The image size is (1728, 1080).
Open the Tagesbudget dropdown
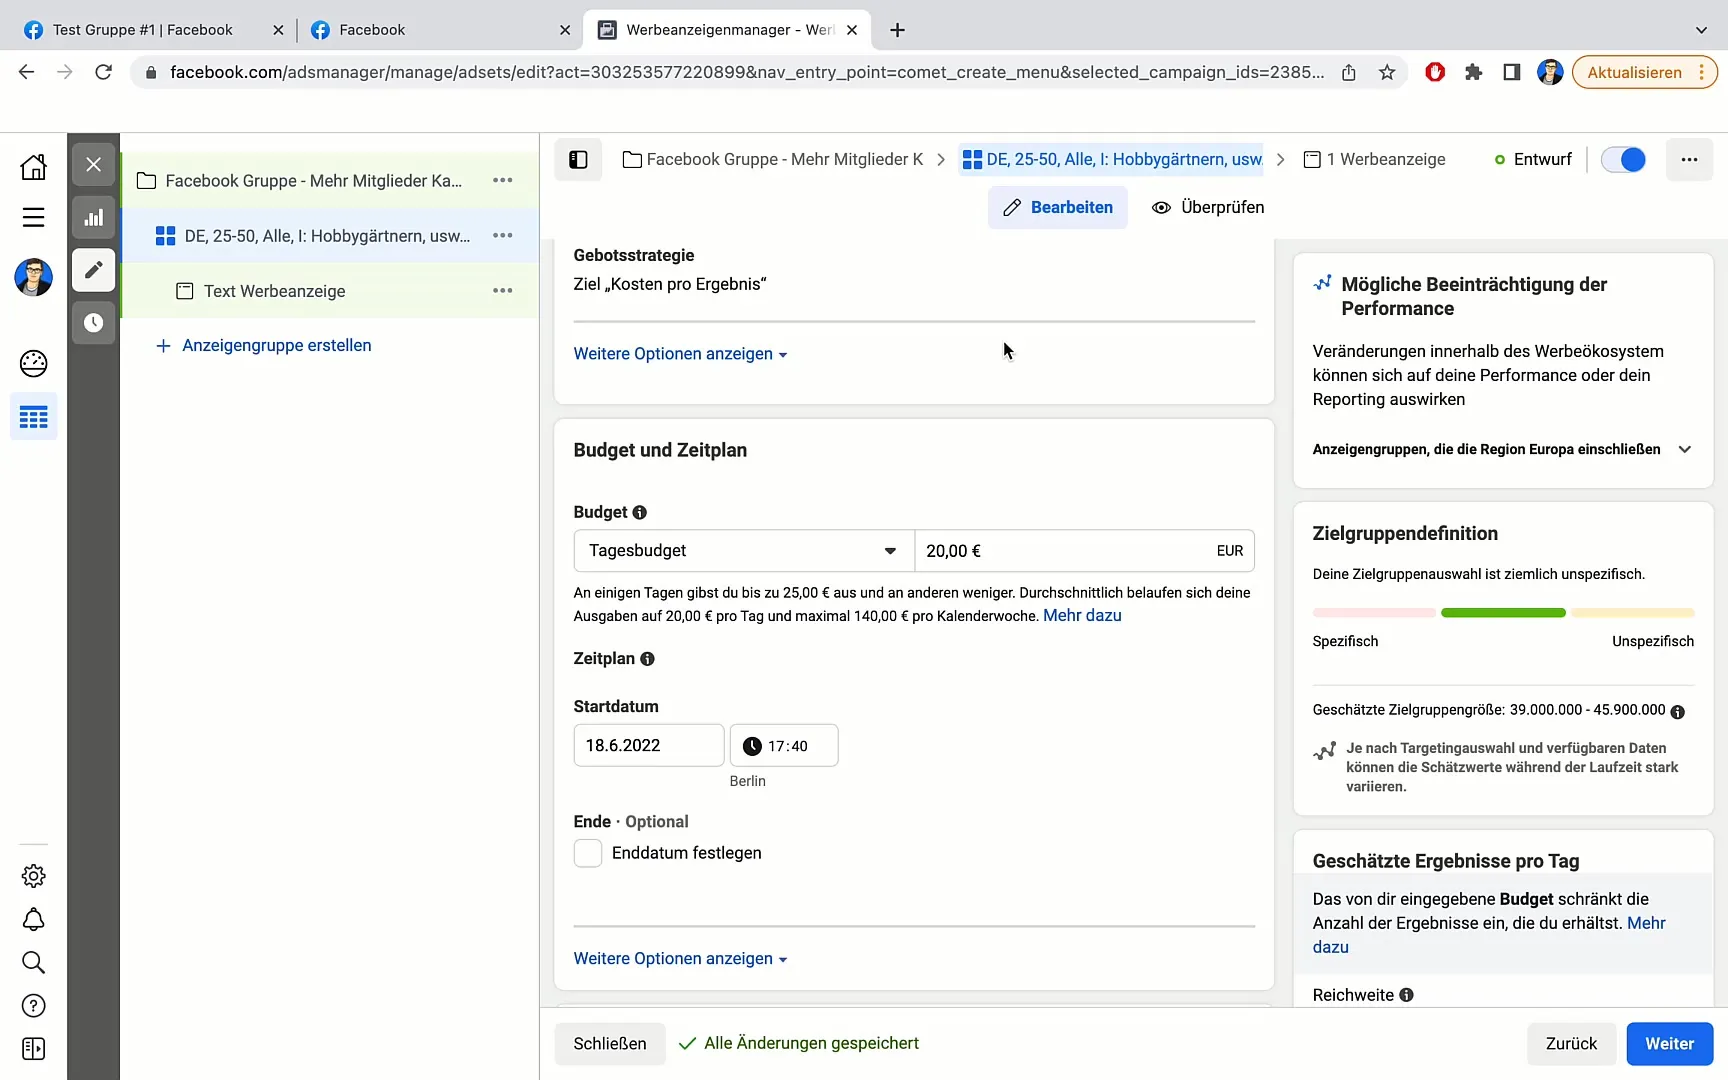pos(744,551)
